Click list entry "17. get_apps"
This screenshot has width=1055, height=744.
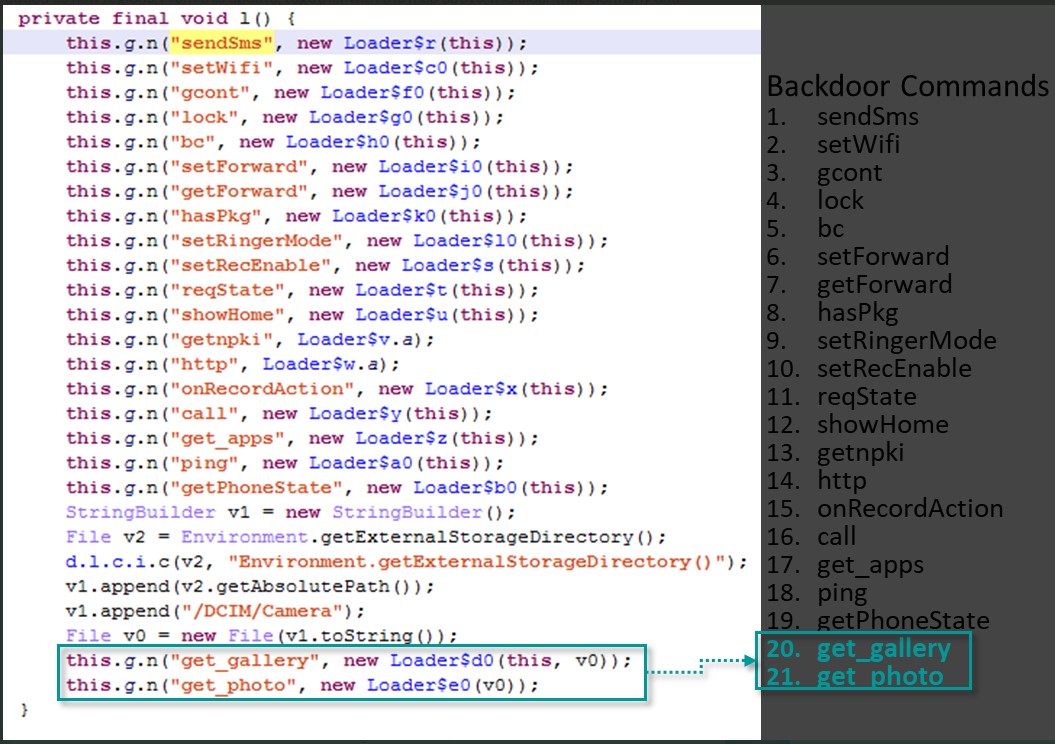click(846, 565)
